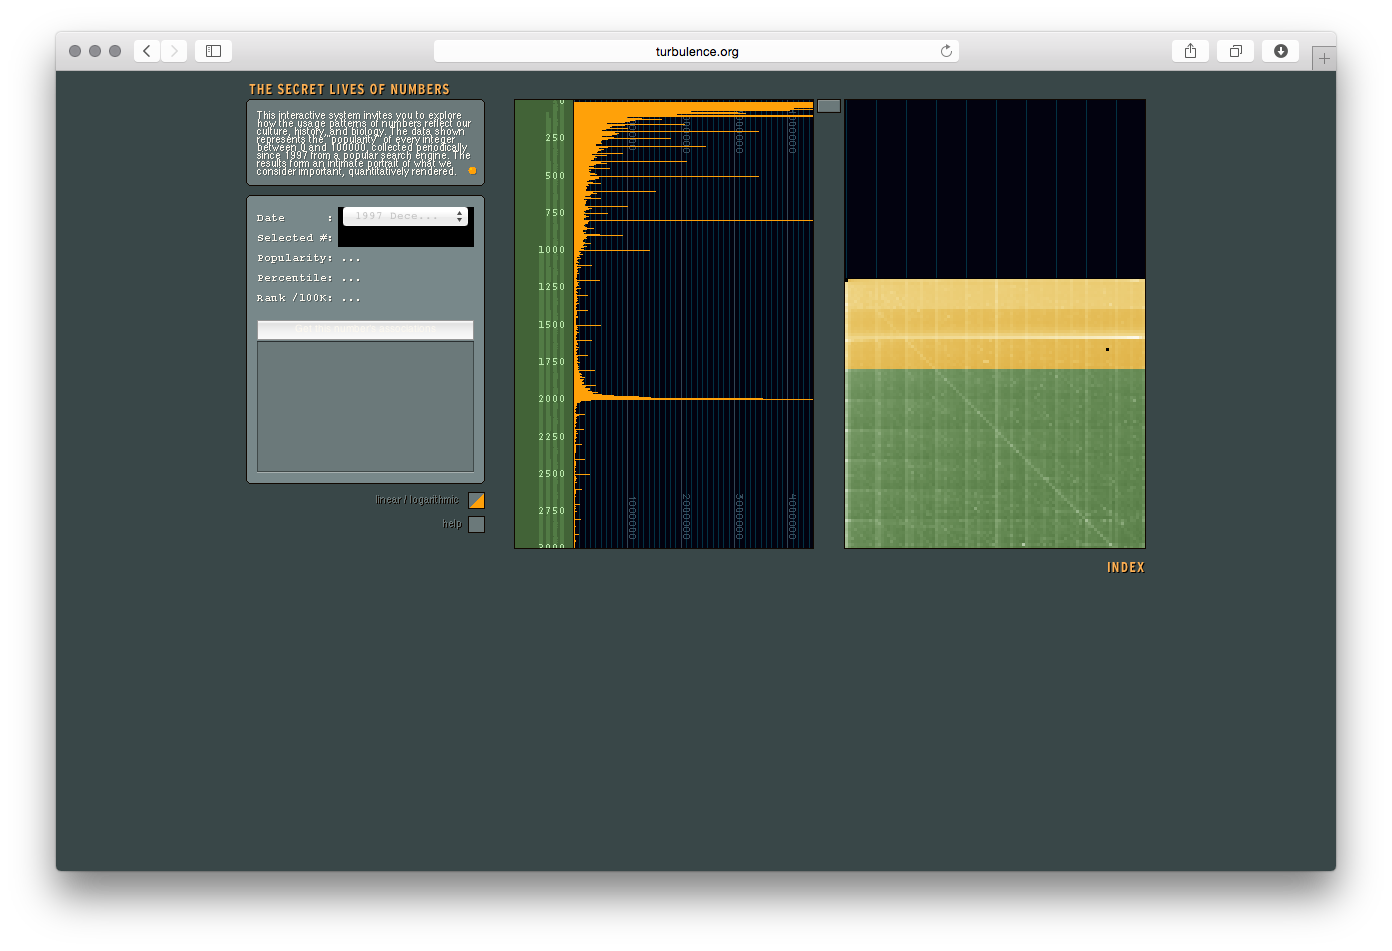Viewport: 1392px width, 951px height.
Task: Click the empty associations list box
Action: [x=365, y=406]
